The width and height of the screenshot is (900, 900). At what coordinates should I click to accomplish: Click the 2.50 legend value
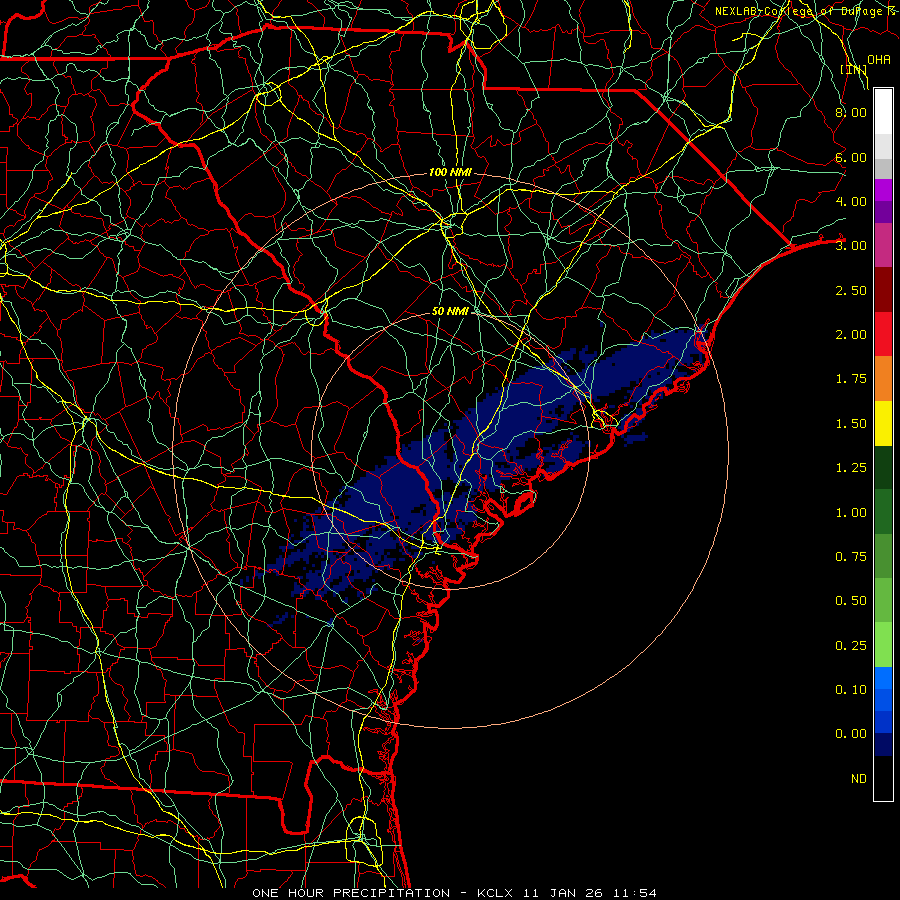coord(851,290)
